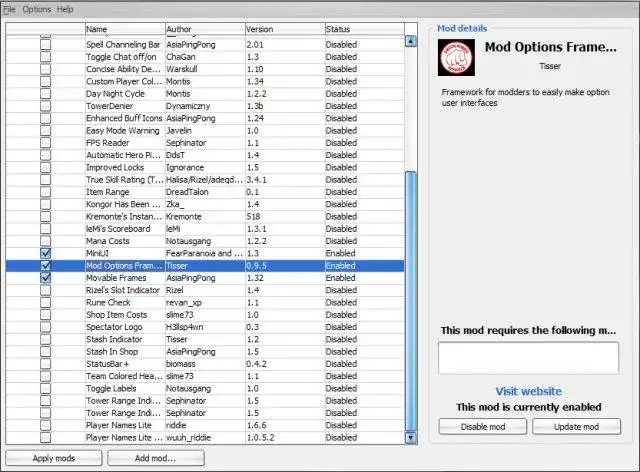Click the Disable mod button

(x=483, y=427)
